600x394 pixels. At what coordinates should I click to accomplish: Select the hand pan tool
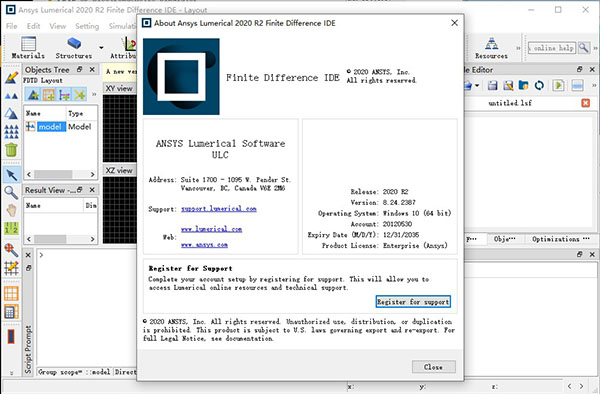(x=11, y=210)
